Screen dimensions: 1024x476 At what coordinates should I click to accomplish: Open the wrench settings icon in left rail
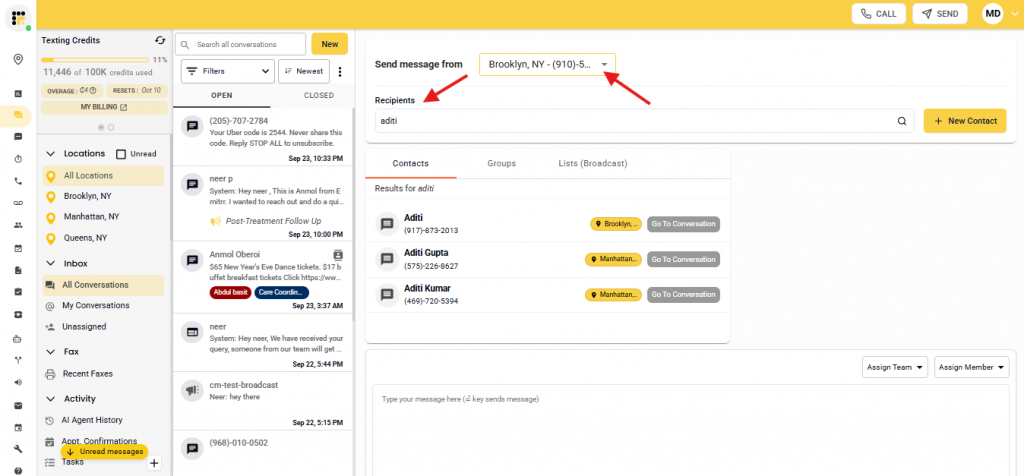pyautogui.click(x=18, y=449)
